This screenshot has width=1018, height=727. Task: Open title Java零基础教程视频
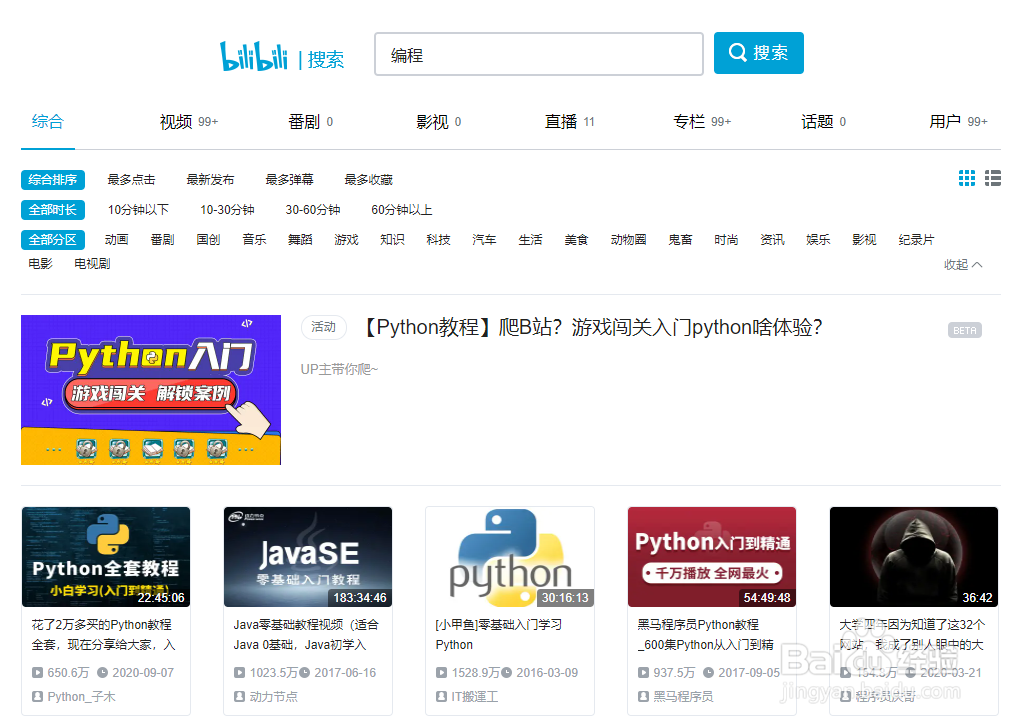[306, 634]
